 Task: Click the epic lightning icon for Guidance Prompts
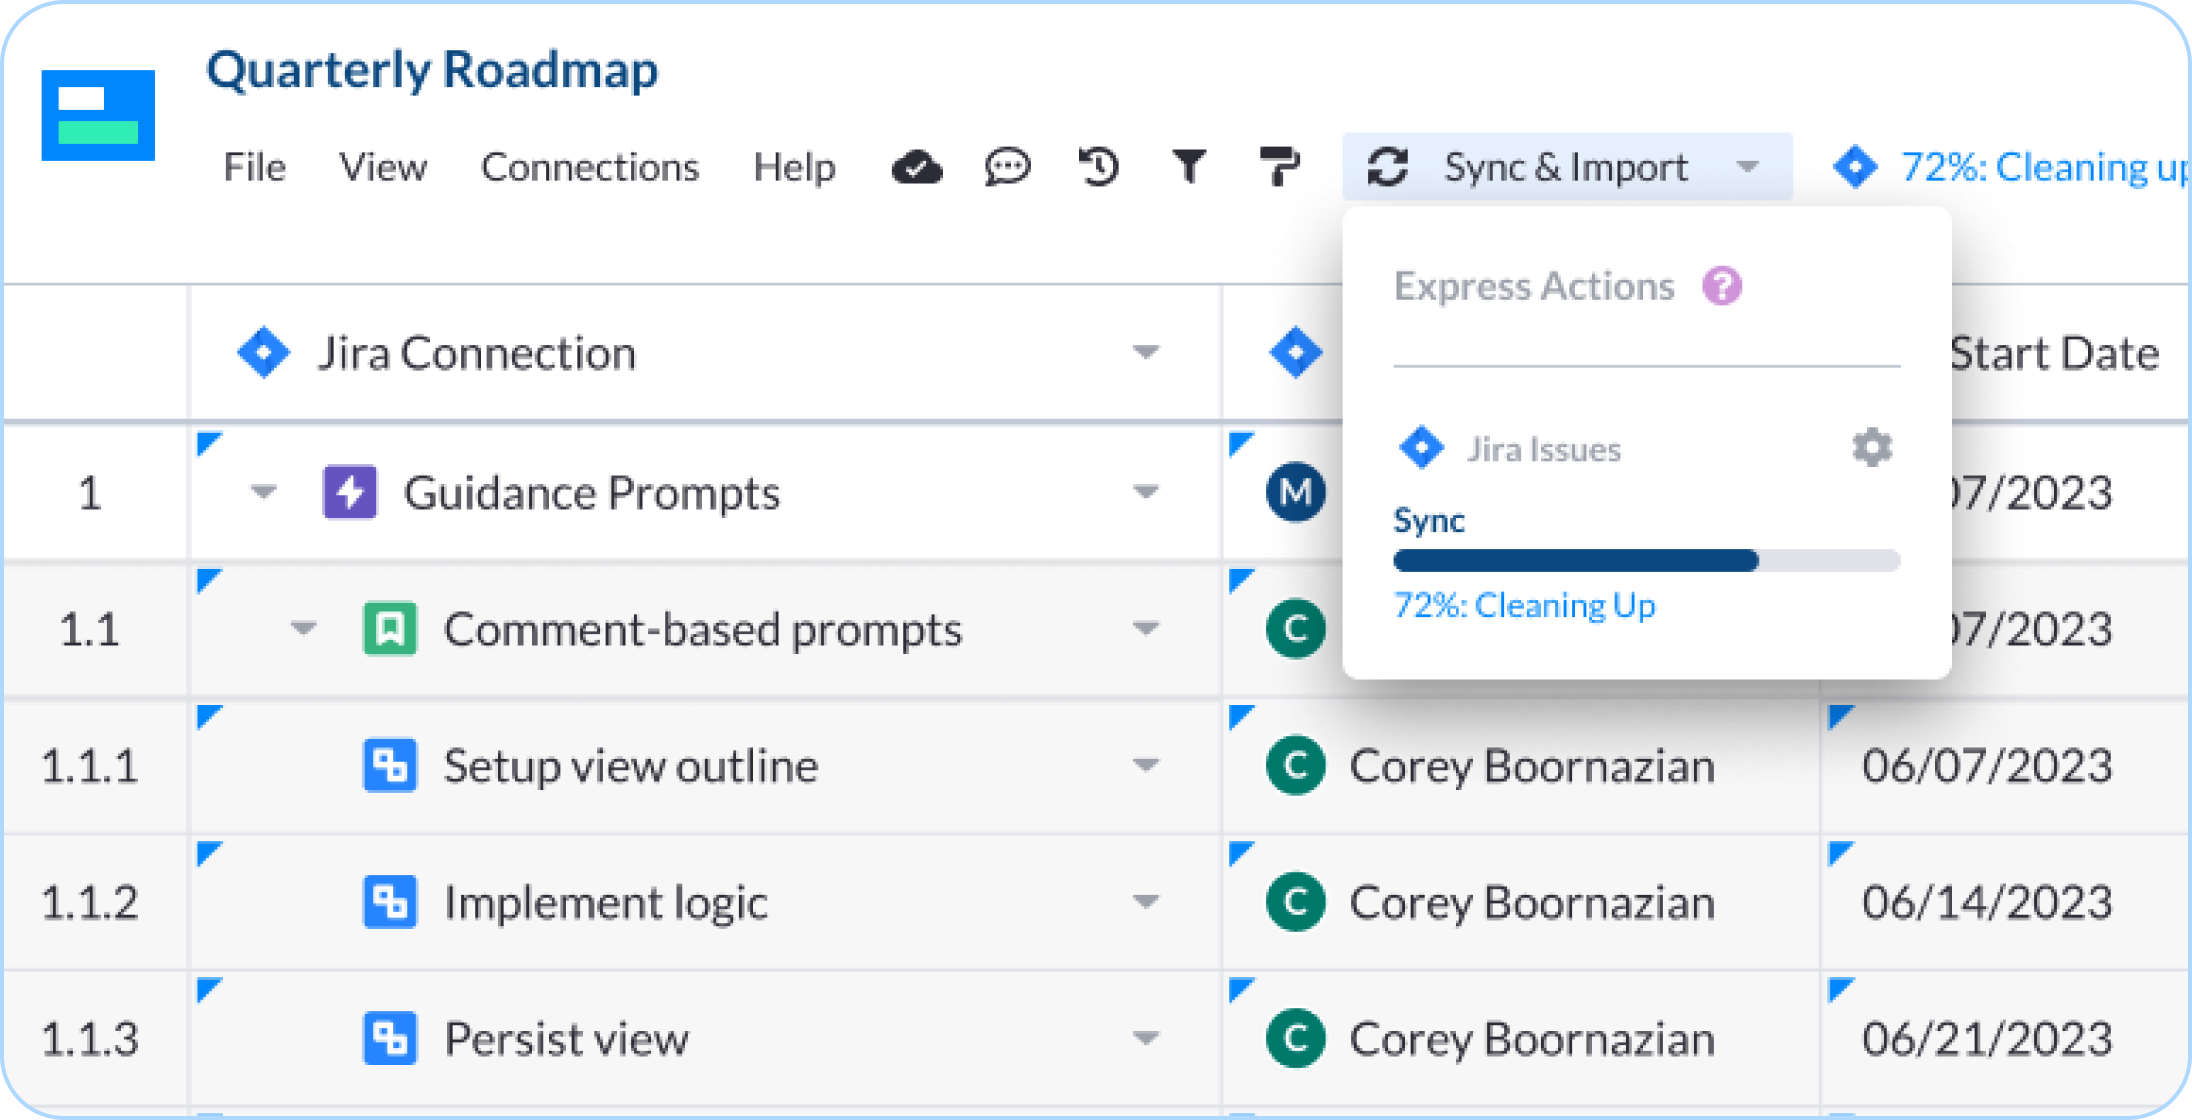point(350,492)
